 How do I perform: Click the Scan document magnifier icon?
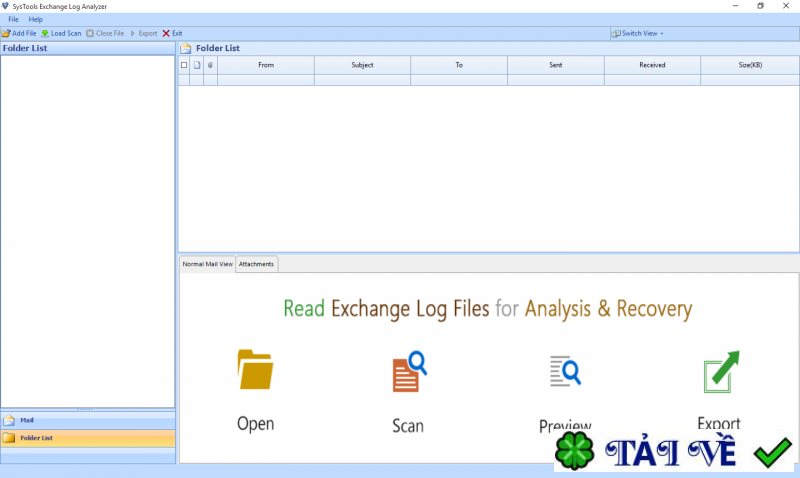tap(409, 371)
